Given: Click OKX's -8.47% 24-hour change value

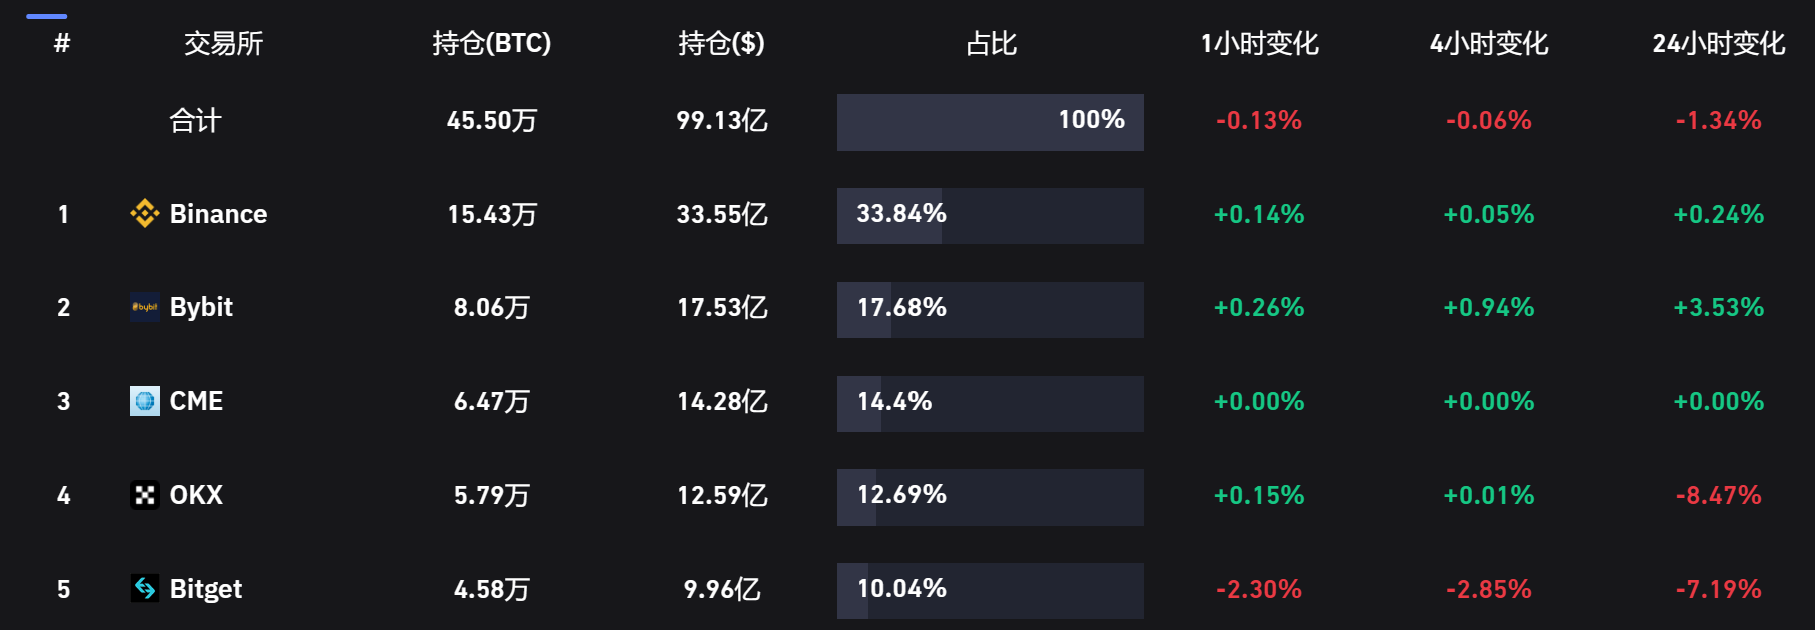Looking at the screenshot, I should (1719, 495).
